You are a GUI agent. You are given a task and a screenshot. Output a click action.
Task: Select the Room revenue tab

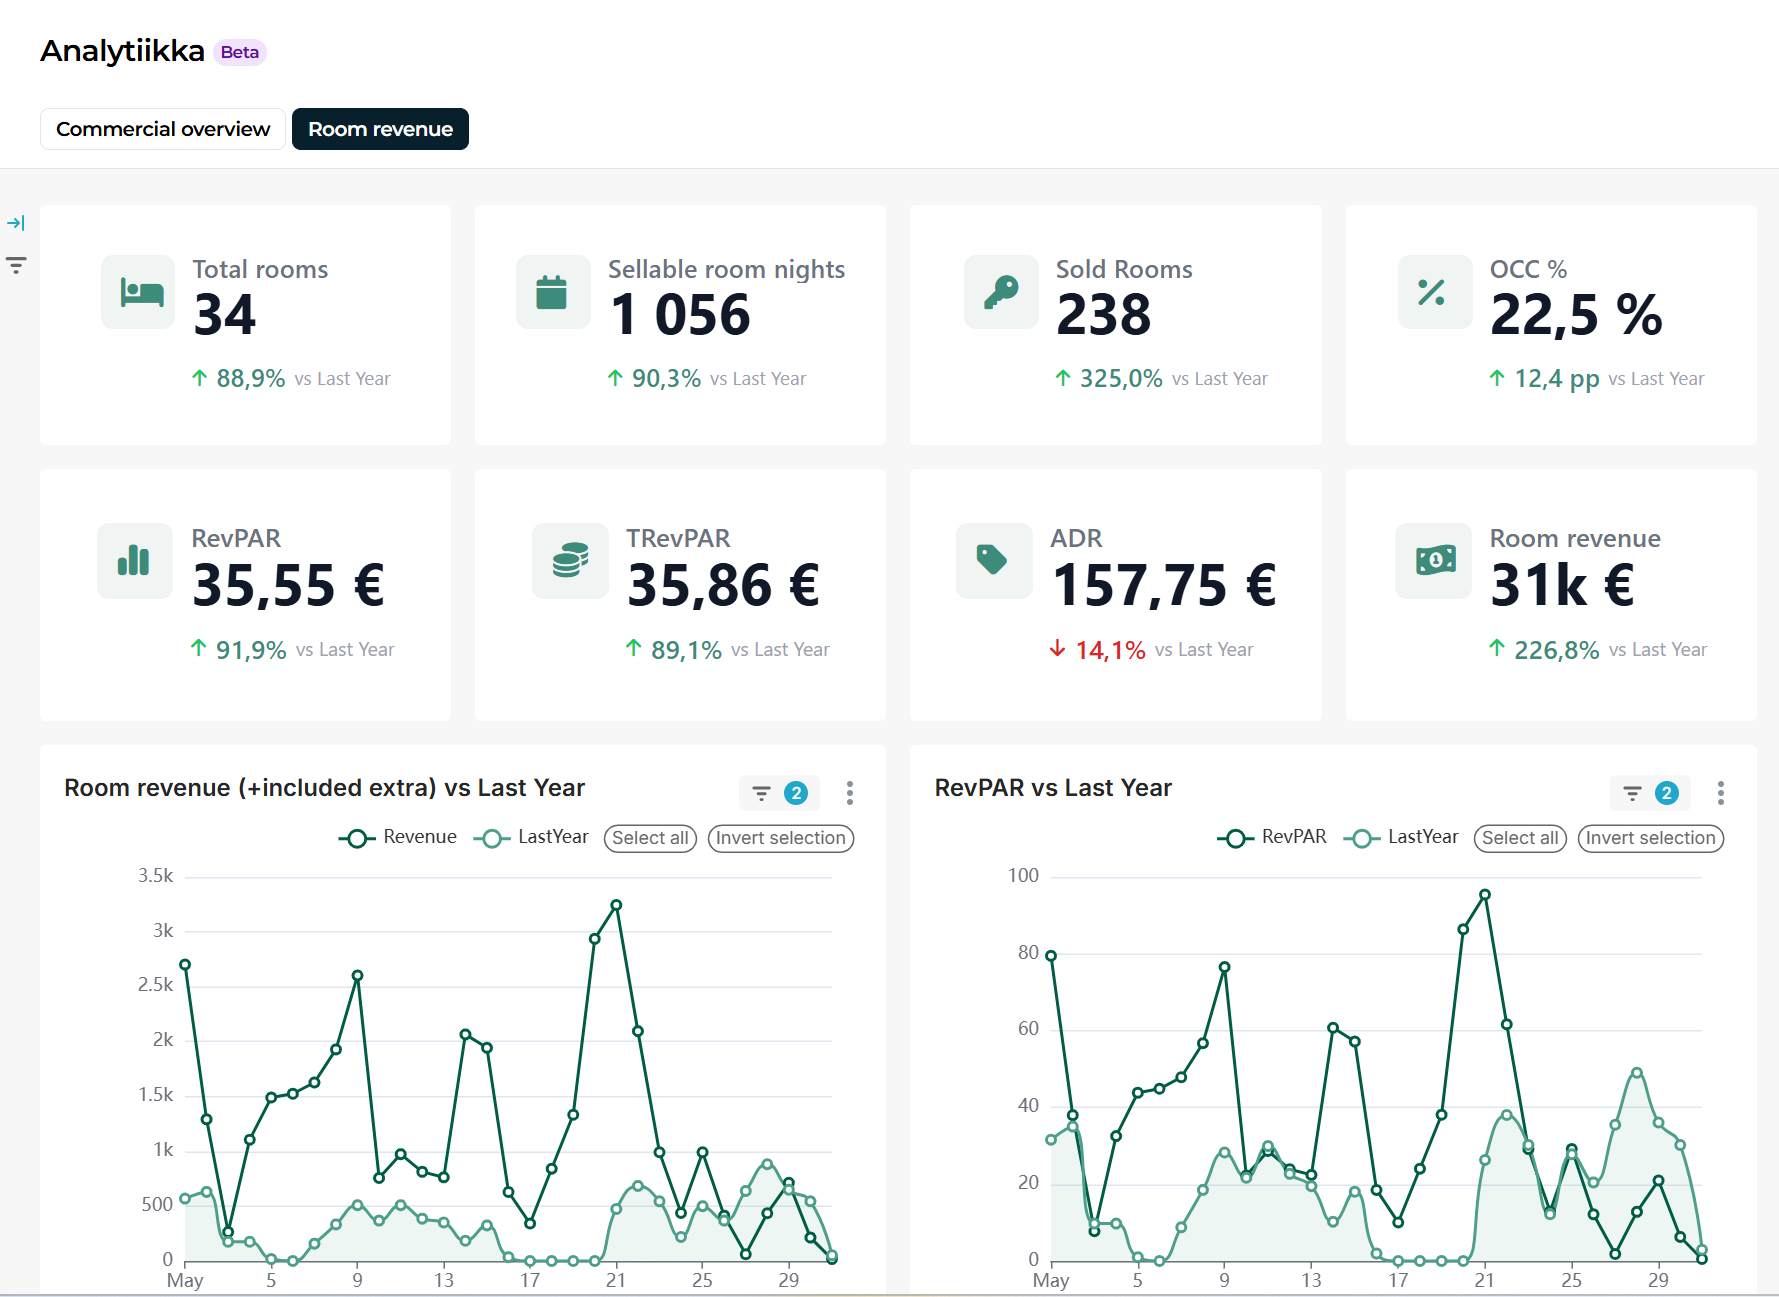coord(380,129)
